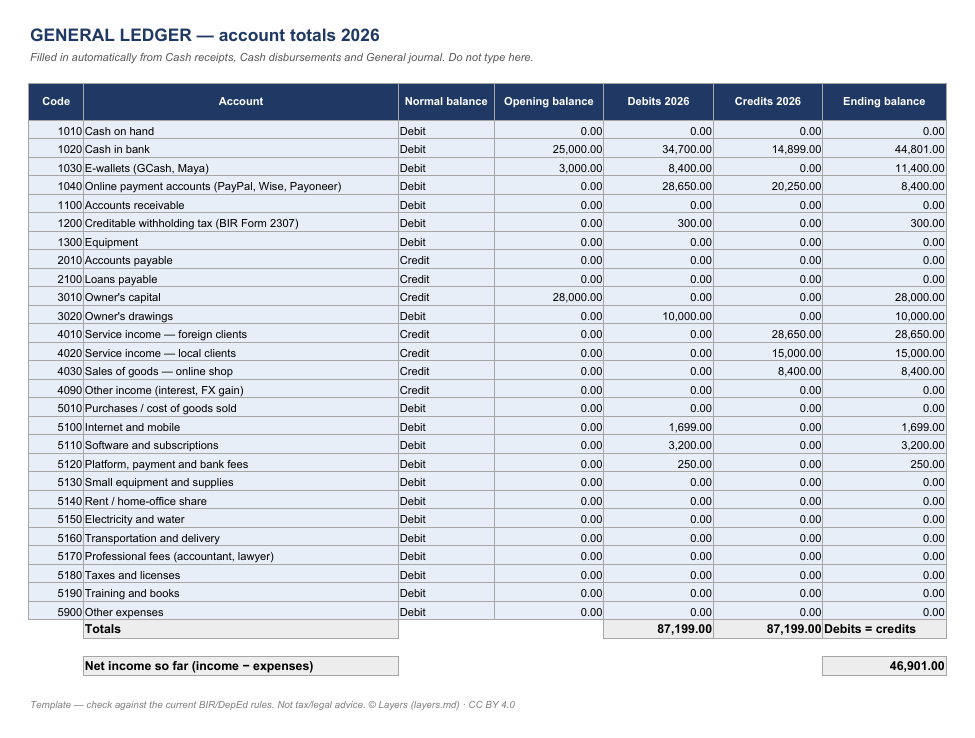Select E-wallets ending balance 11,400.00
Screen dimensions: 975x738
884,168
